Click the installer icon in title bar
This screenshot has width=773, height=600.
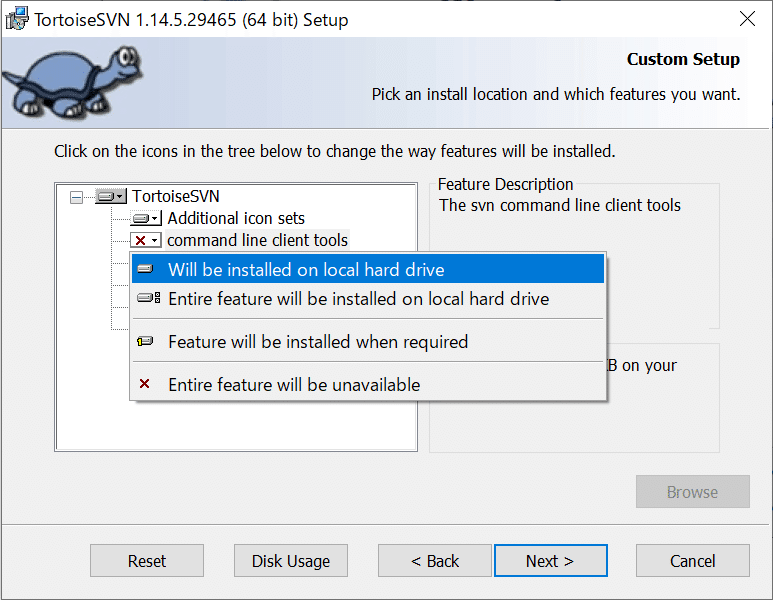tap(17, 19)
